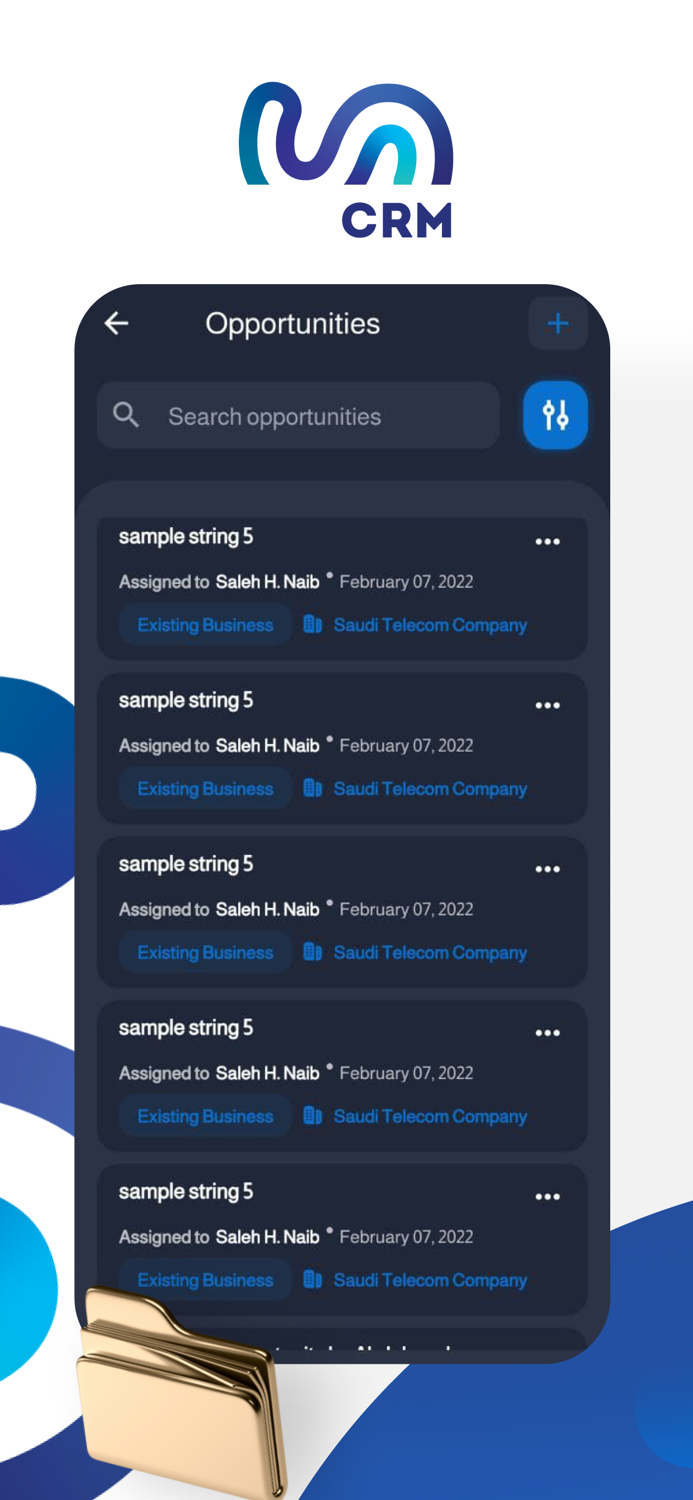Open the three-dot menu on the fourth card
This screenshot has width=693, height=1500.
tap(548, 1032)
